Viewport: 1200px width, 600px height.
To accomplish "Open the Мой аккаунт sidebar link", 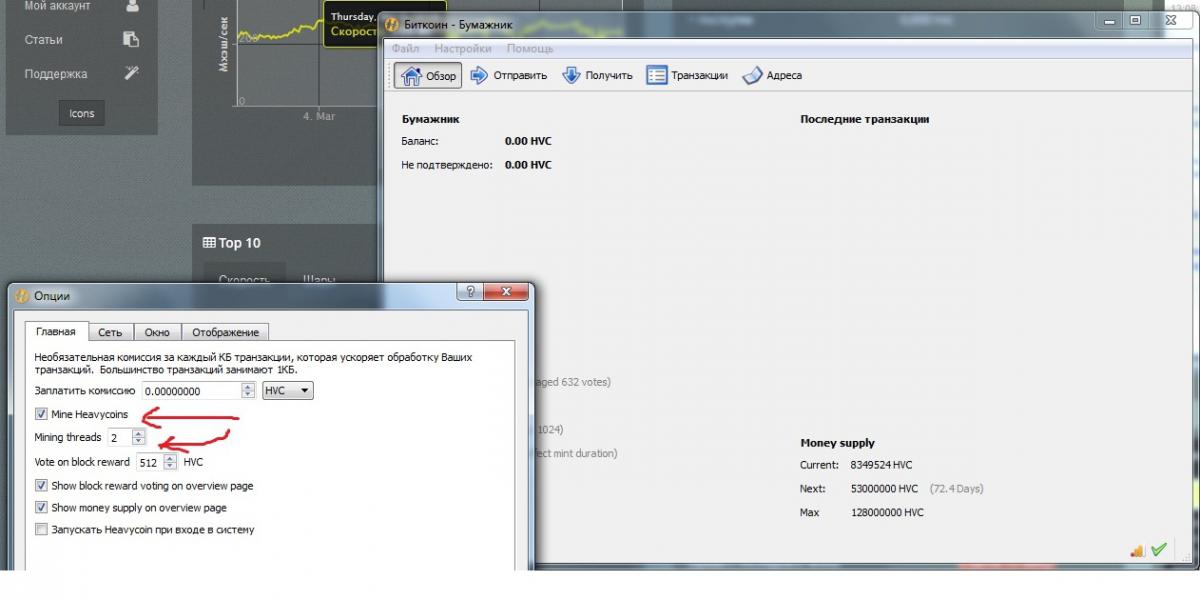I will [x=57, y=6].
